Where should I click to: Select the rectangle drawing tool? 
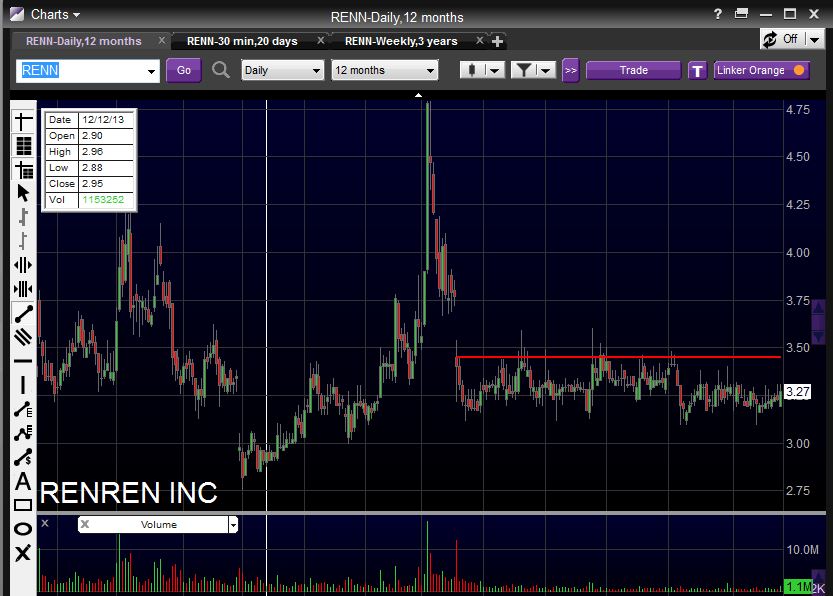pyautogui.click(x=23, y=505)
